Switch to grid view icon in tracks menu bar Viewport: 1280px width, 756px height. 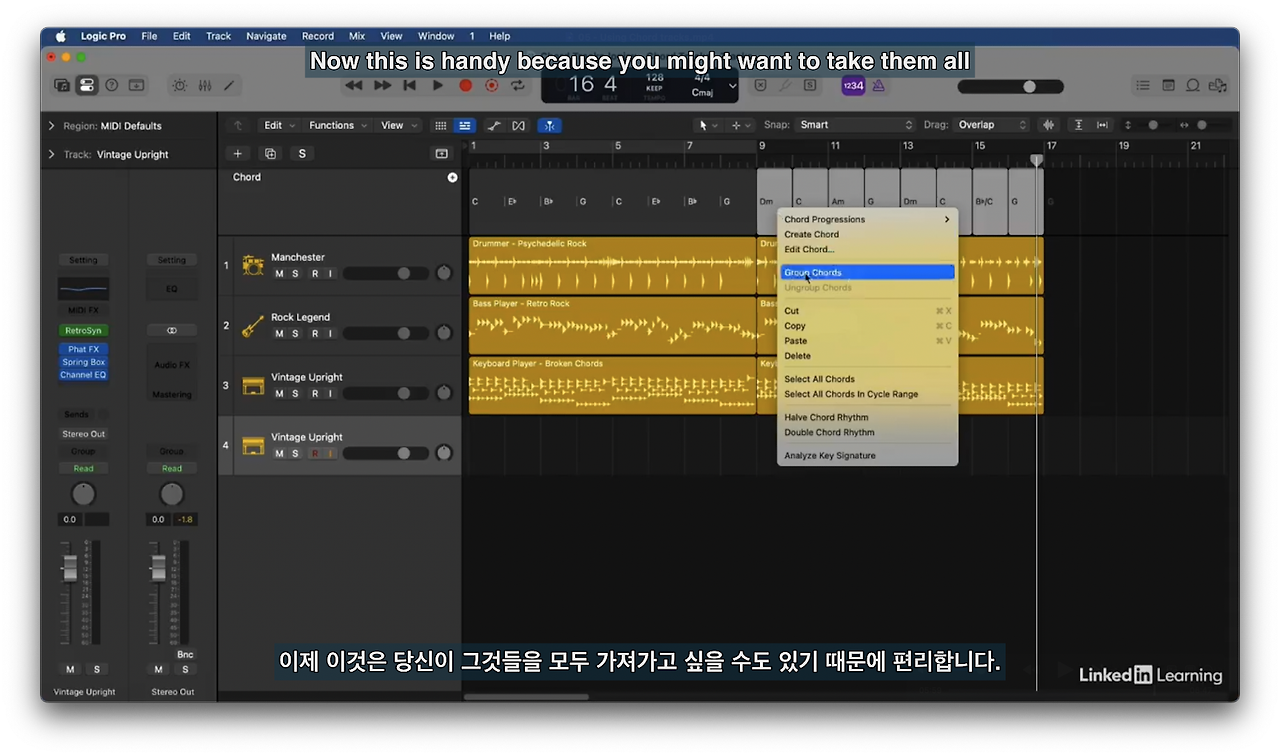click(441, 125)
